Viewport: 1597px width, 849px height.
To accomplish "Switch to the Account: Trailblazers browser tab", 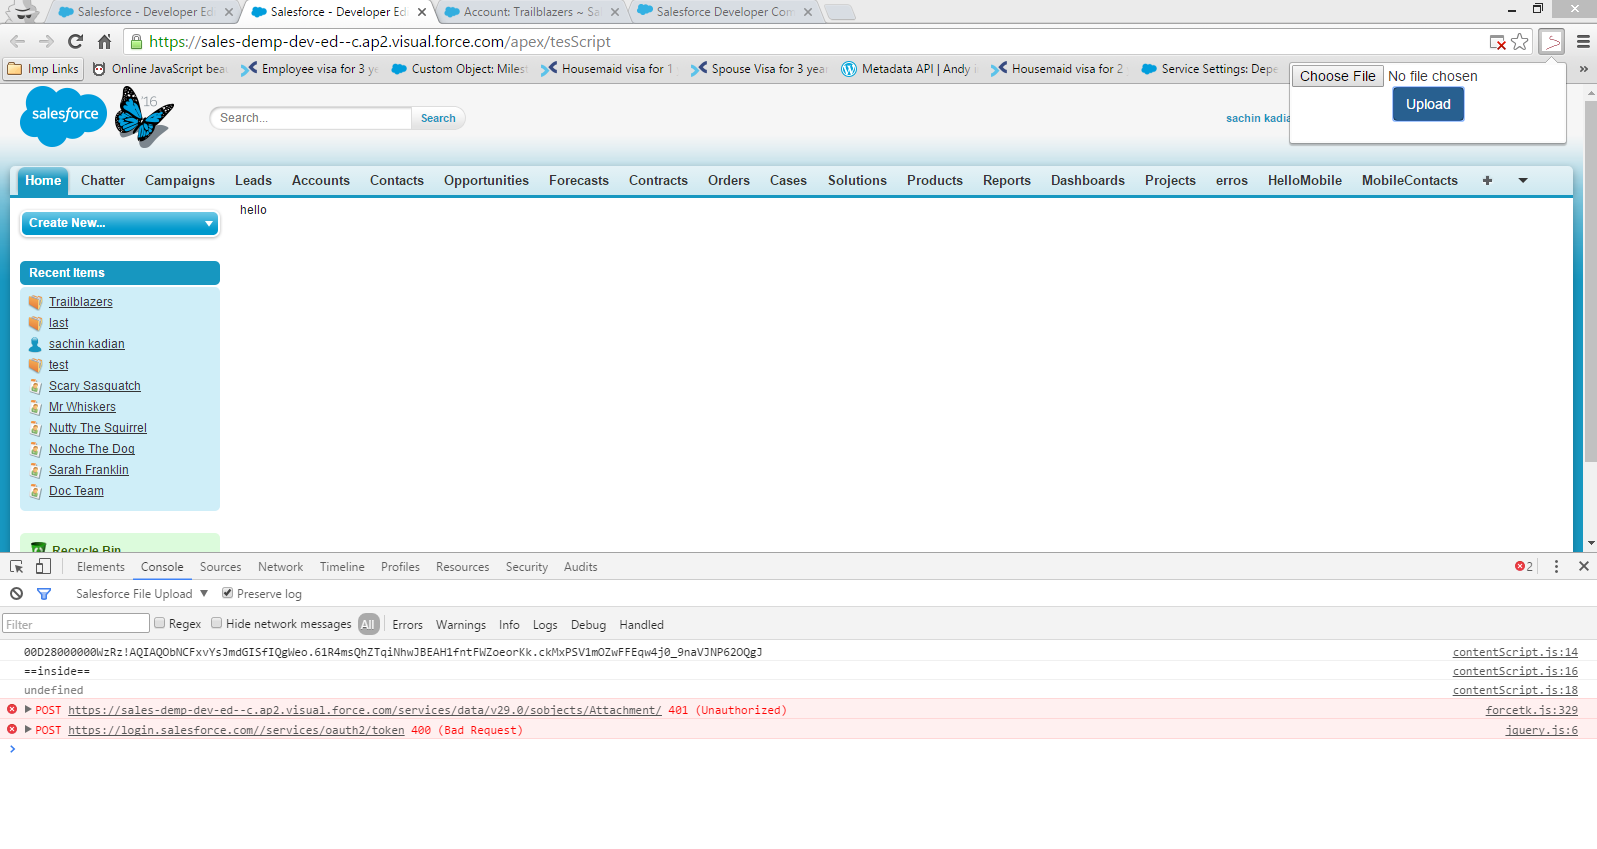I will [x=531, y=12].
